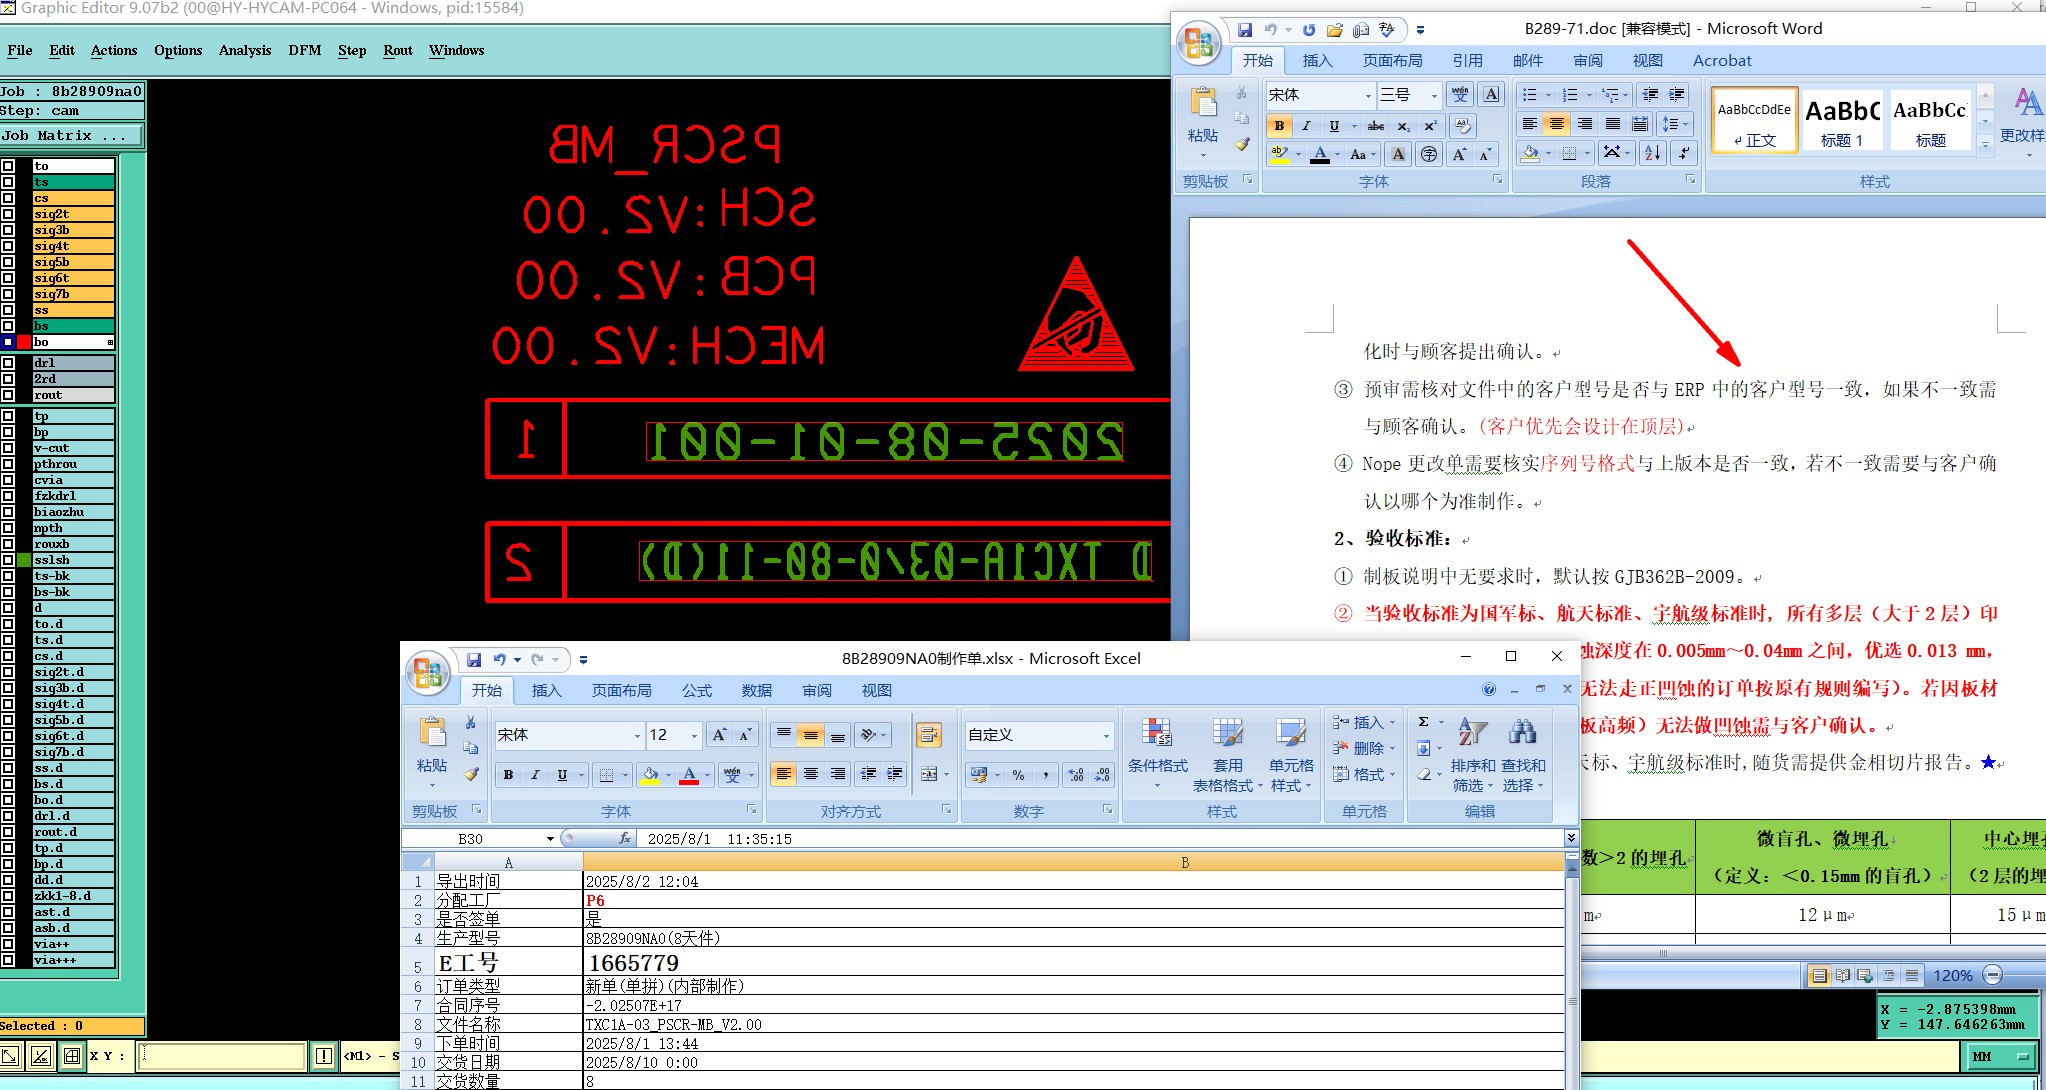Click the X Y coordinate input field
2046x1090 pixels.
coord(221,1055)
